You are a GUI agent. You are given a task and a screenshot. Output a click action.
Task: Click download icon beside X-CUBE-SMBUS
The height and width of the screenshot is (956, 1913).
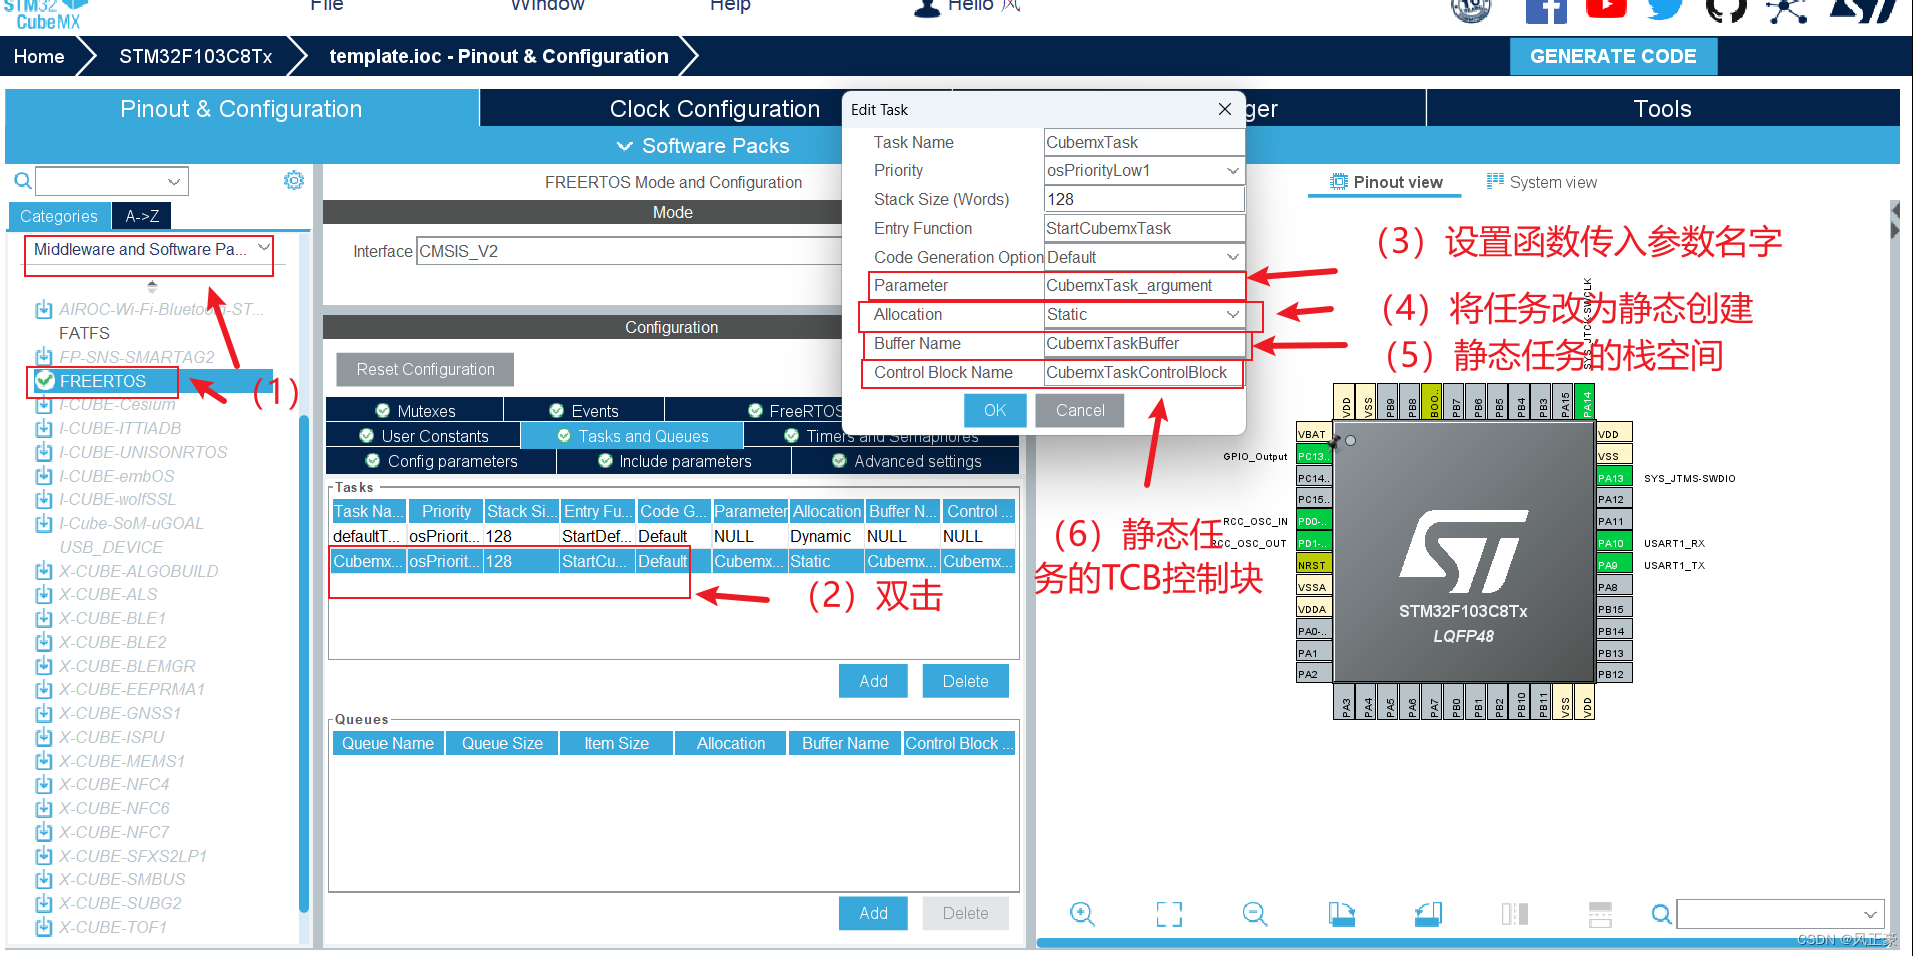[x=44, y=879]
